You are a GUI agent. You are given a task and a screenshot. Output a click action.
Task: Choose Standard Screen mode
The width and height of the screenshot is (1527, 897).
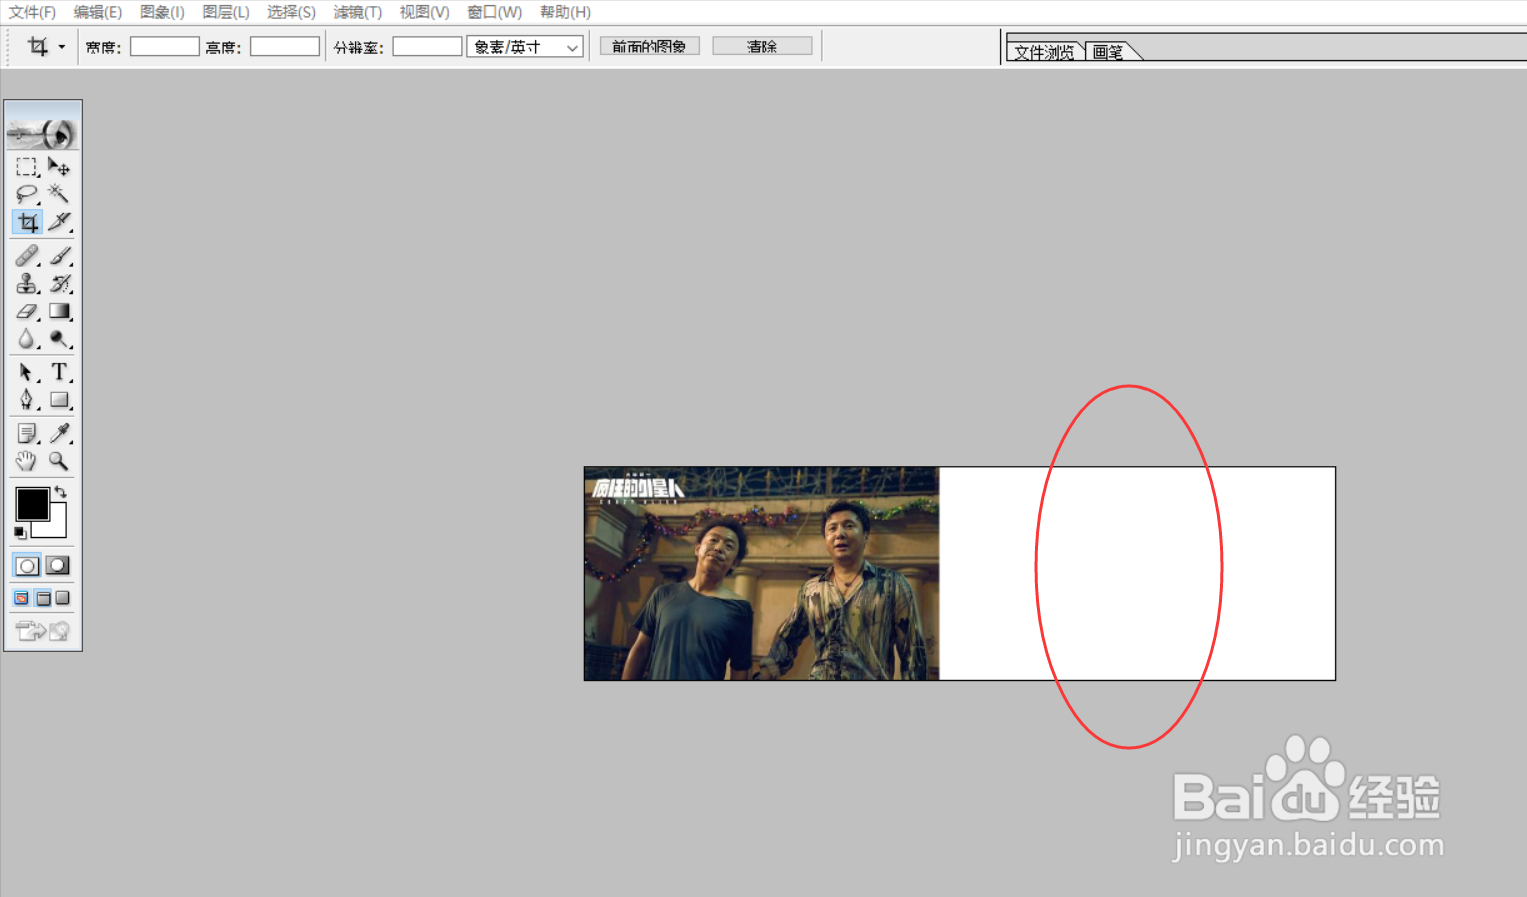[x=22, y=598]
